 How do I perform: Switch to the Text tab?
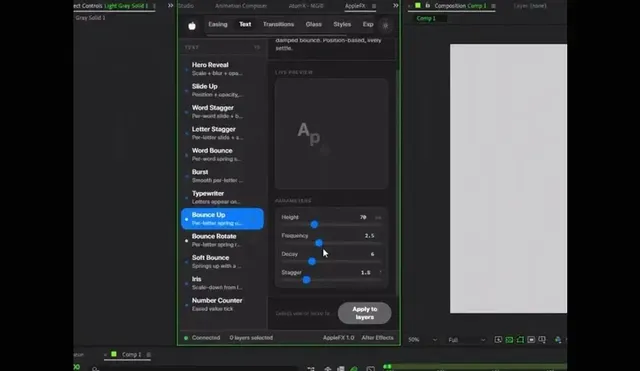coord(245,24)
